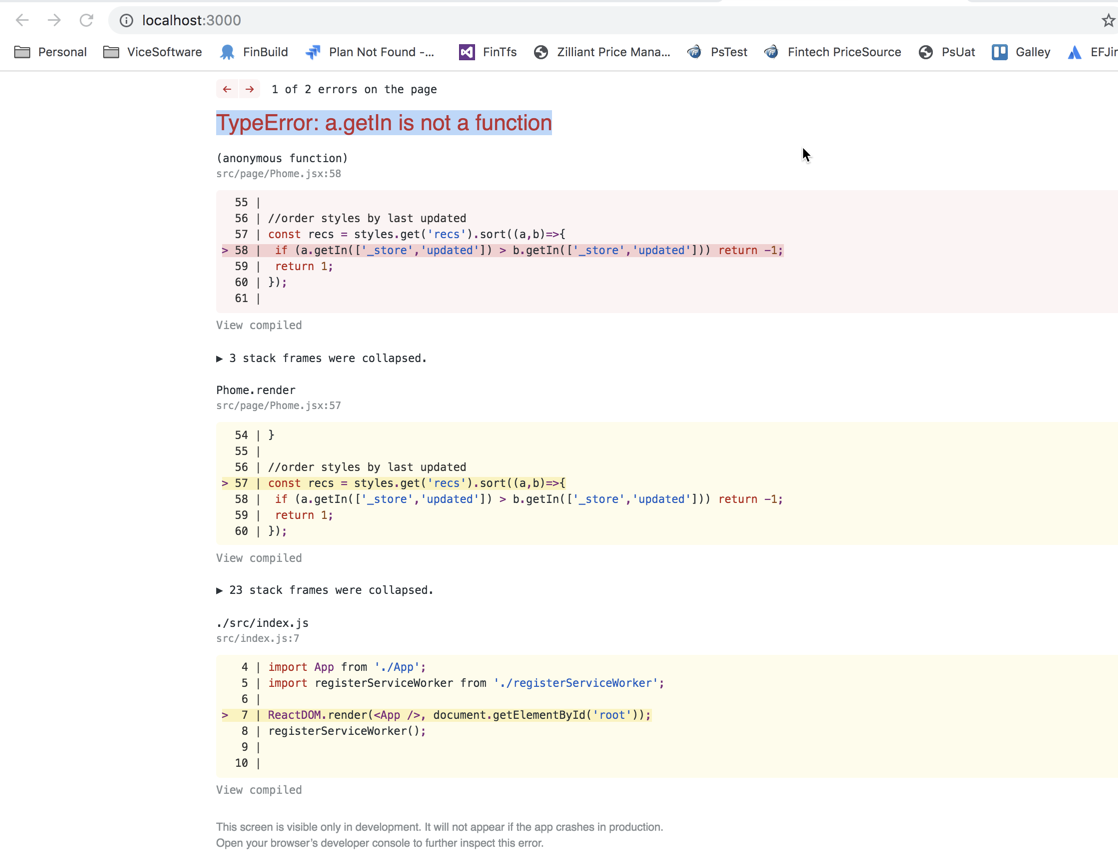Viewport: 1118px width, 857px height.
Task: Click View compiled under Phome.render frame
Action: click(259, 558)
